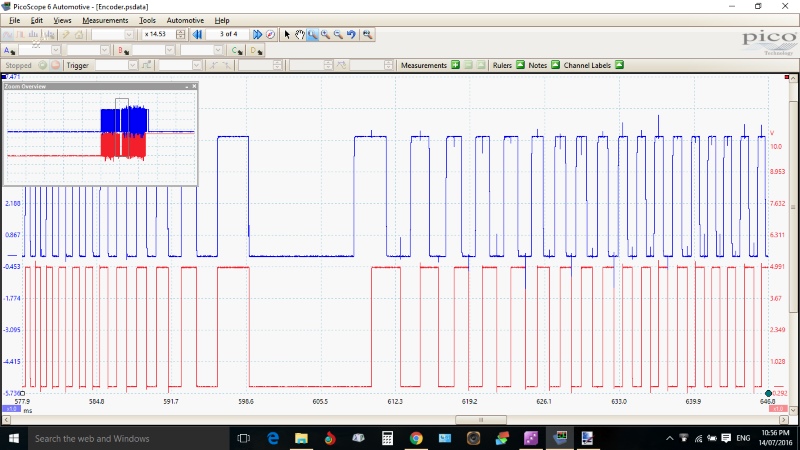
Task: Open Windows Start menu
Action: coord(14,438)
